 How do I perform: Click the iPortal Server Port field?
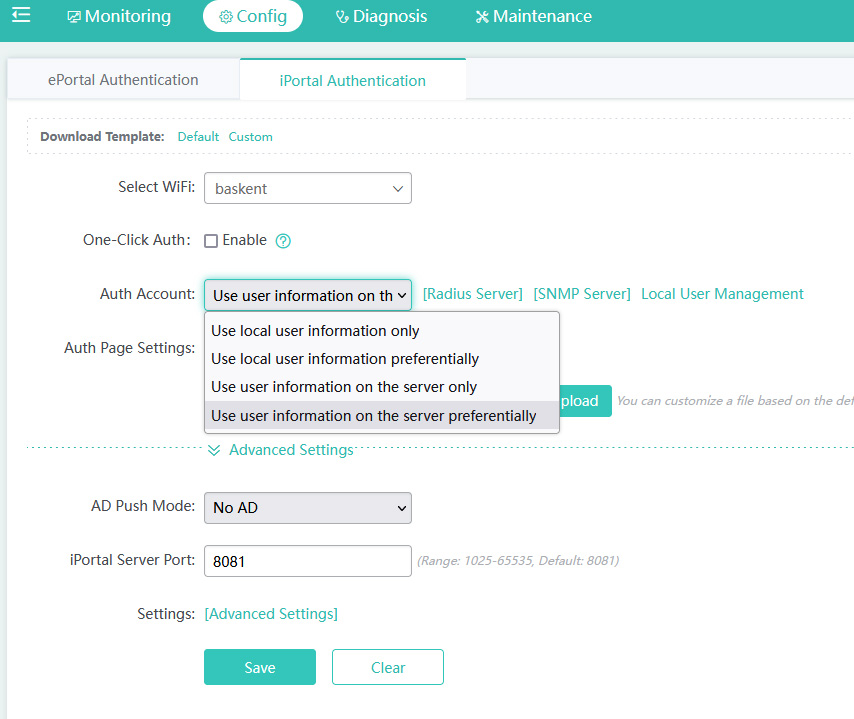point(308,561)
